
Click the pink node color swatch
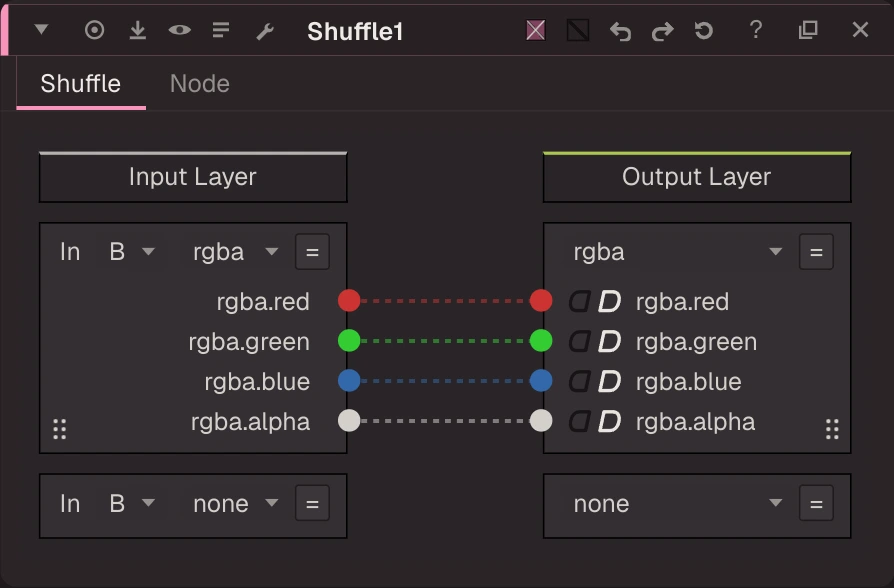point(535,30)
